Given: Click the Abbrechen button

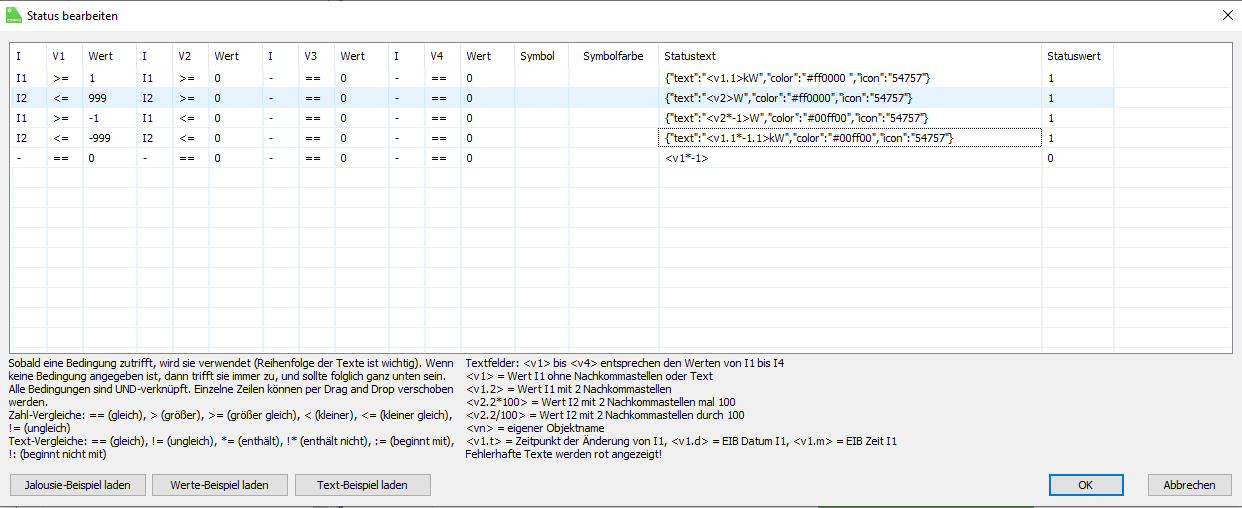Looking at the screenshot, I should pos(1189,485).
